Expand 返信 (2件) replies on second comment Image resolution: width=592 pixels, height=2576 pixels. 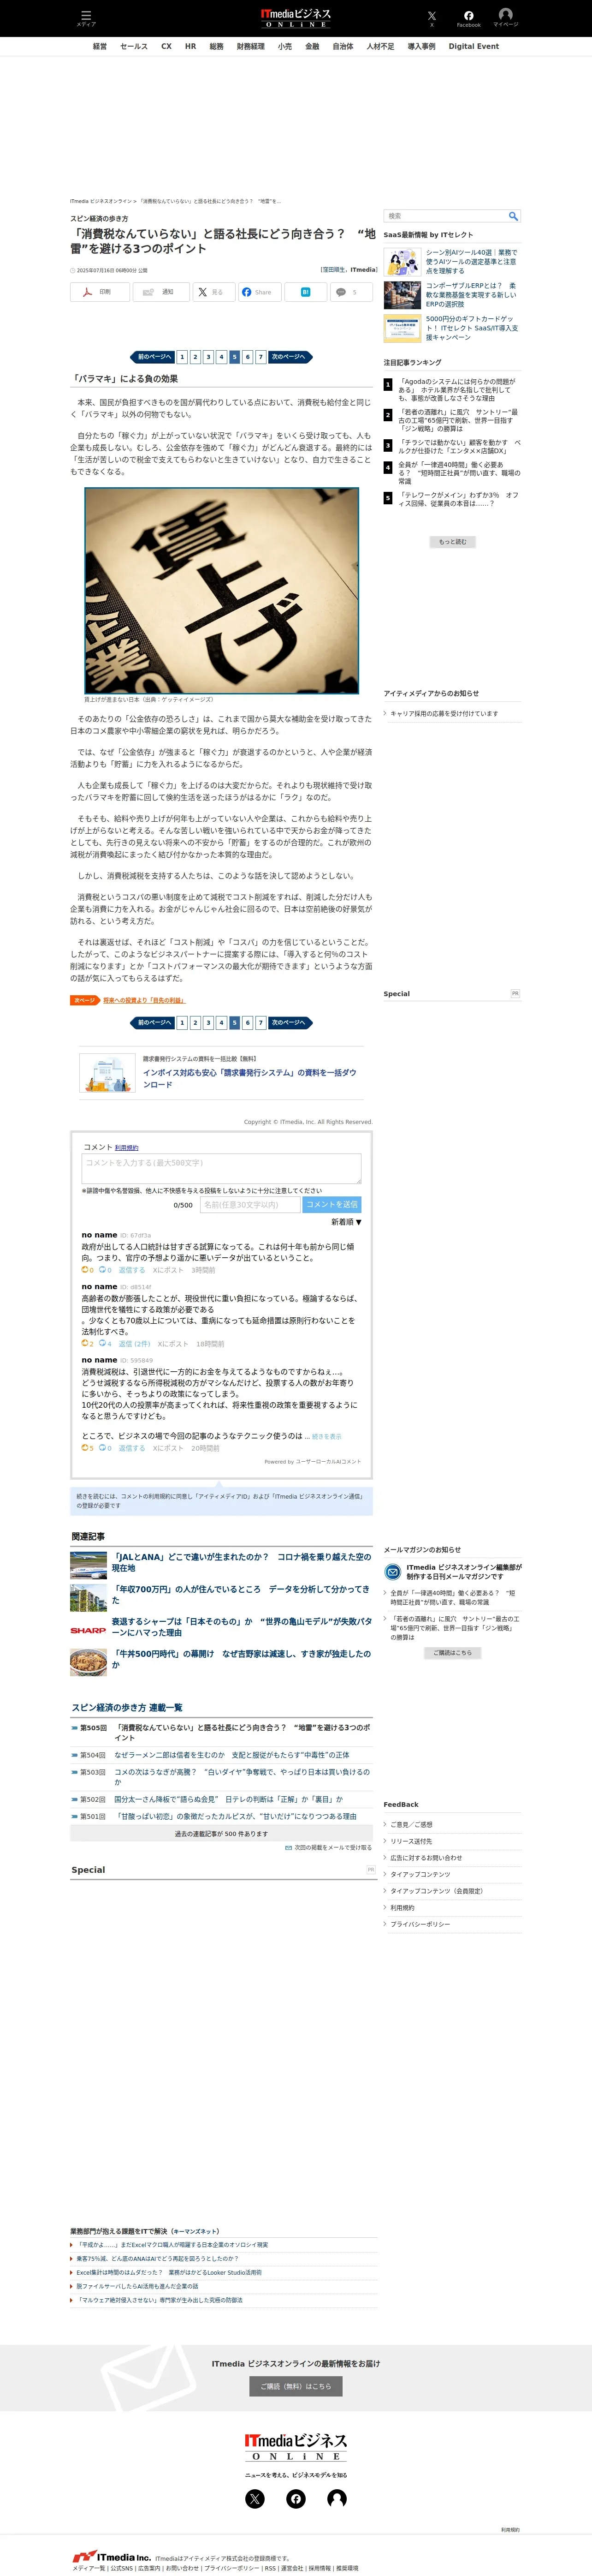[x=134, y=1344]
